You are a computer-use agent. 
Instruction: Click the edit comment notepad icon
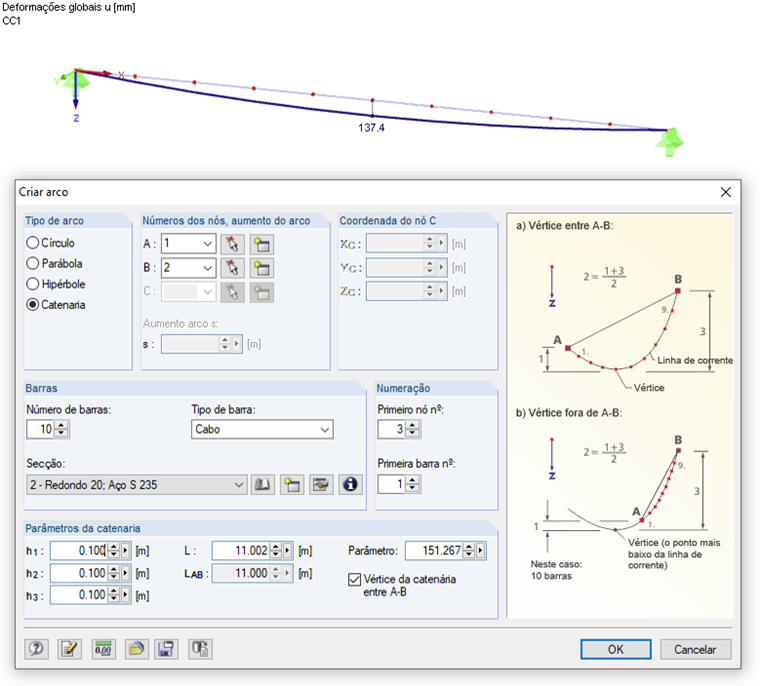pyautogui.click(x=69, y=649)
